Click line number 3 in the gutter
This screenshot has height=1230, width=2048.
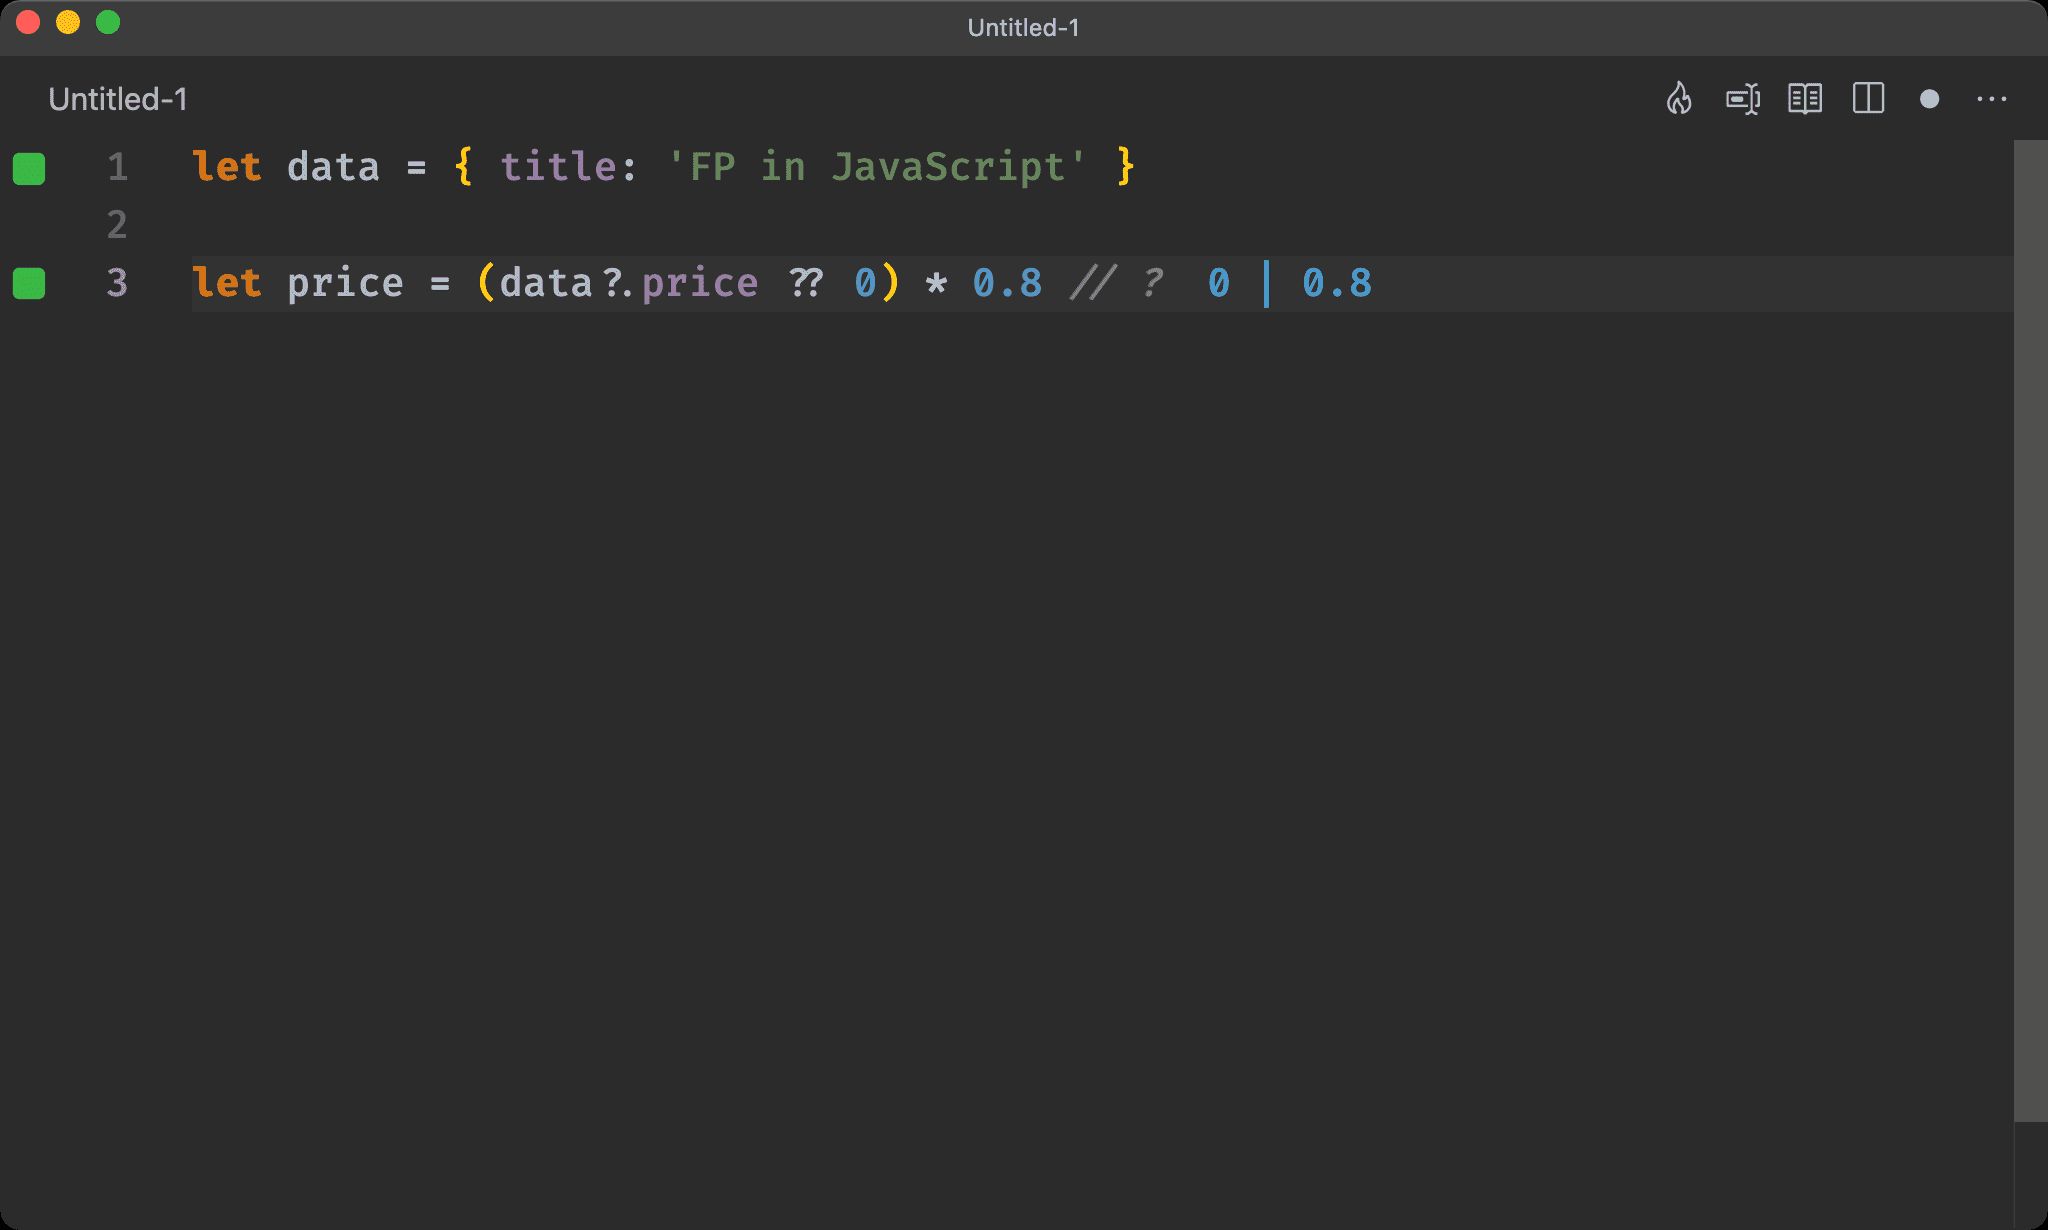117,283
